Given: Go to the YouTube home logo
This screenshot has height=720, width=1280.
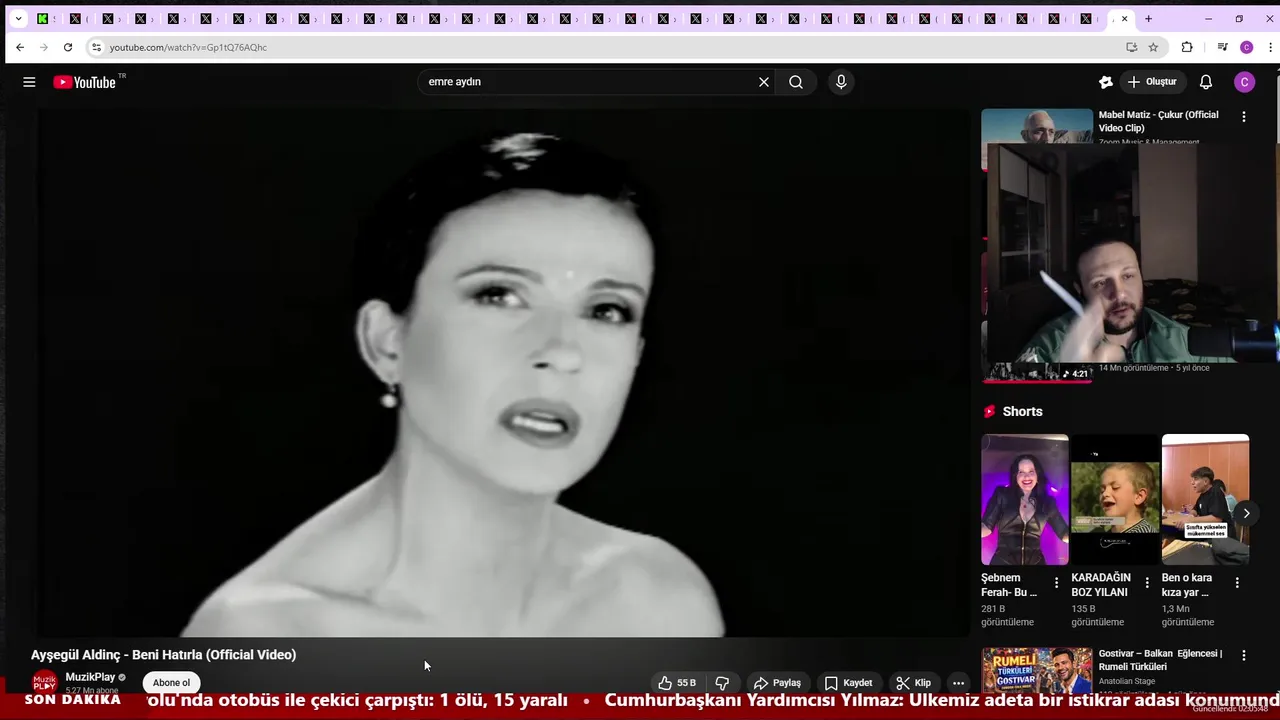Looking at the screenshot, I should click(x=85, y=82).
